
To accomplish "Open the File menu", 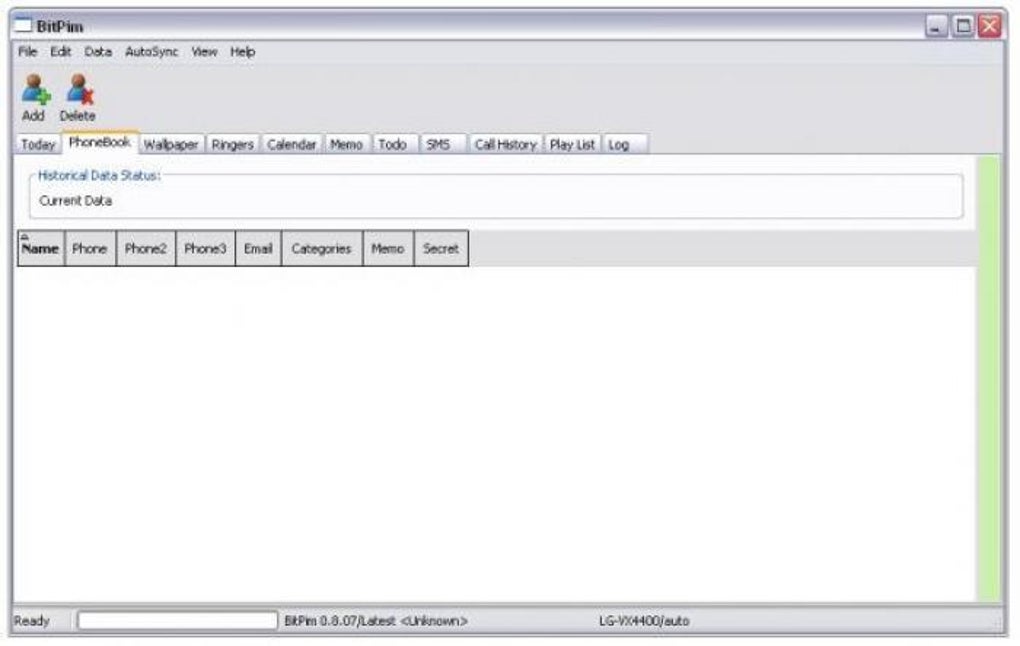I will (27, 51).
